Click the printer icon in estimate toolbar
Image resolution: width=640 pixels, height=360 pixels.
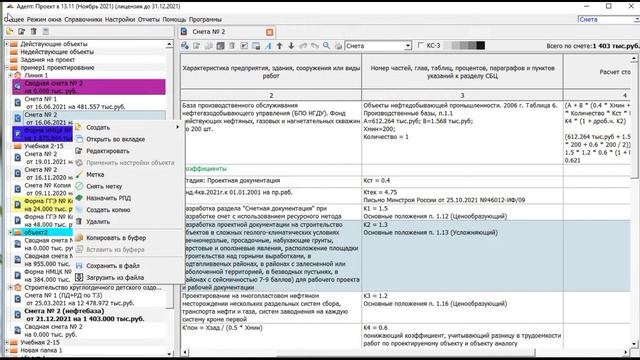tap(338, 46)
